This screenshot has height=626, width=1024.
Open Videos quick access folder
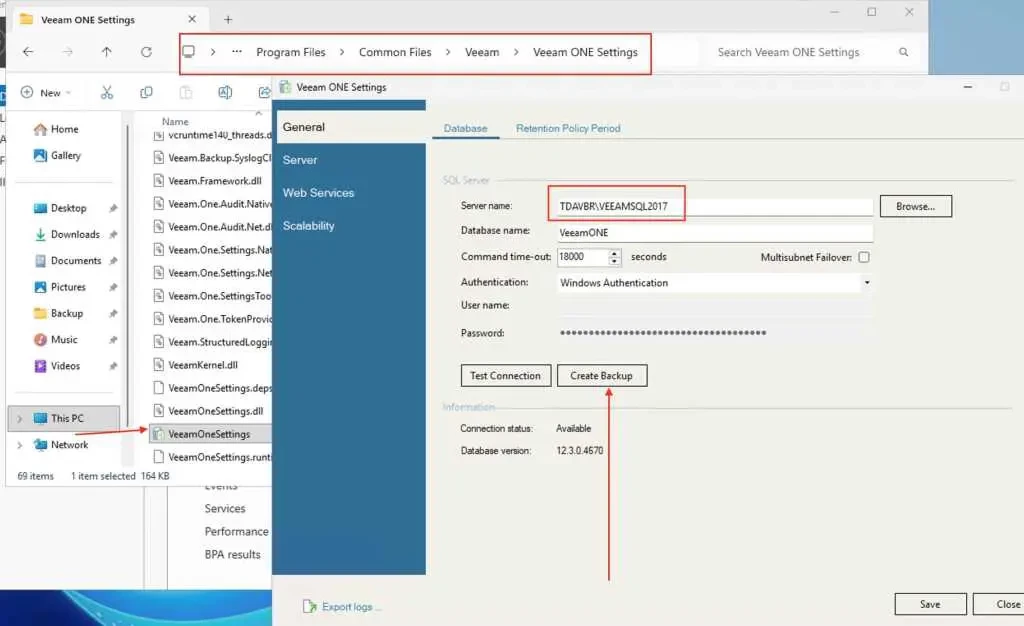tap(65, 366)
